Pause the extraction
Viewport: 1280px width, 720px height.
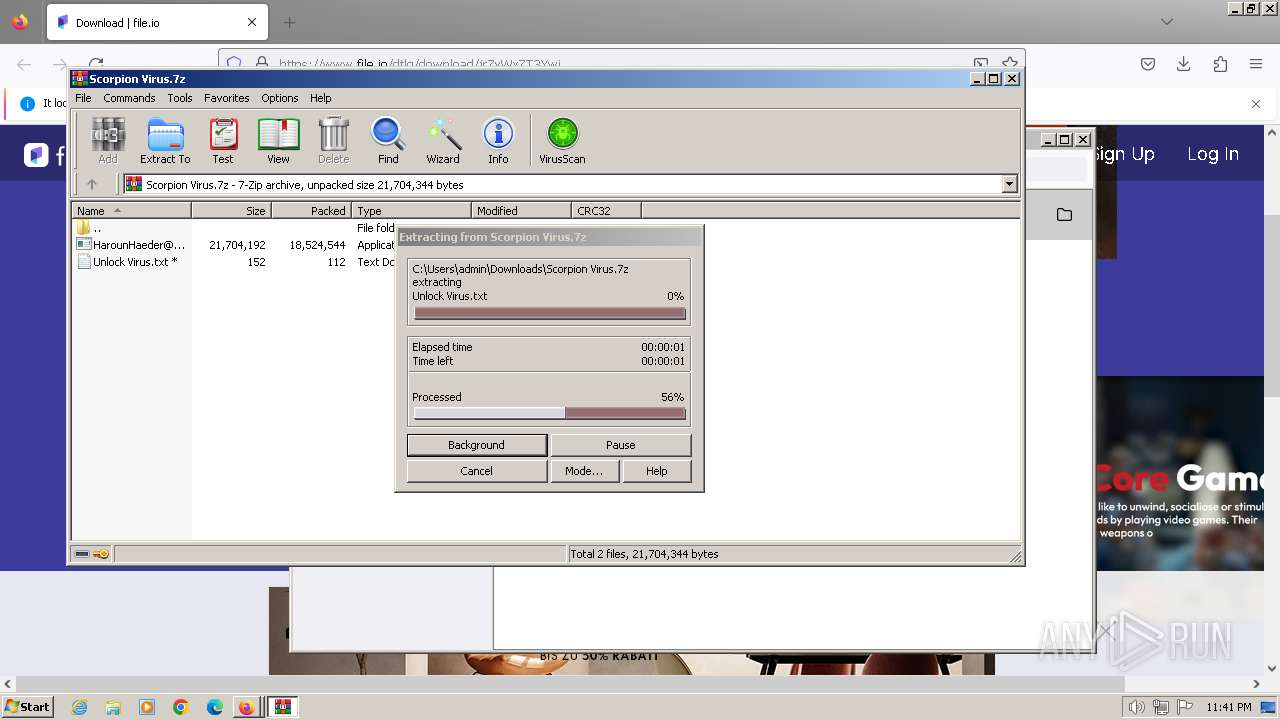[620, 445]
